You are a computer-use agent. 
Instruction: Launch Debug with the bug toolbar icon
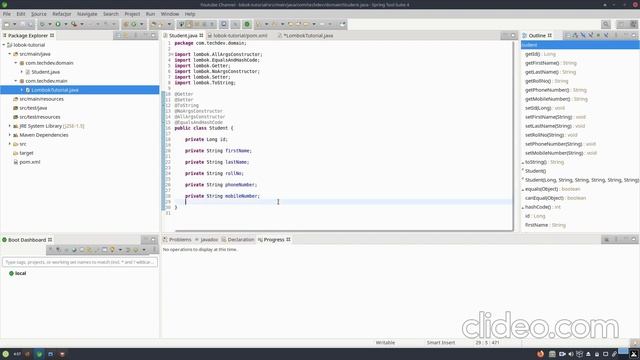coord(42,24)
